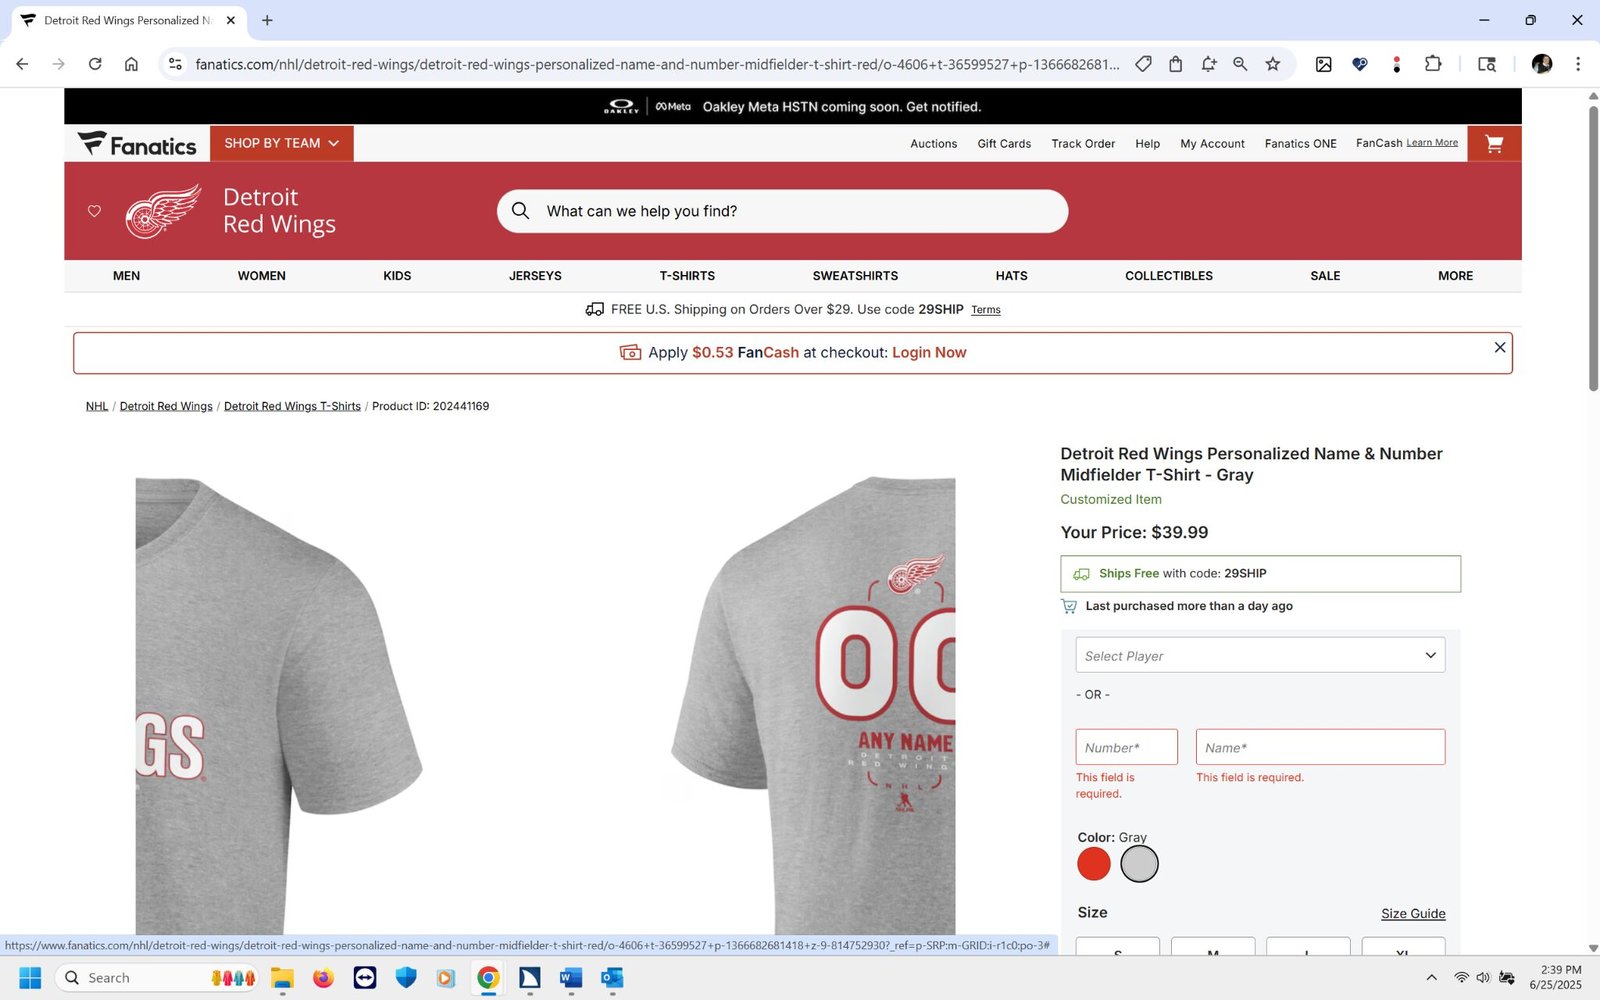1600x1000 pixels.
Task: Open the COLLECTIBLES category menu
Action: 1169,276
